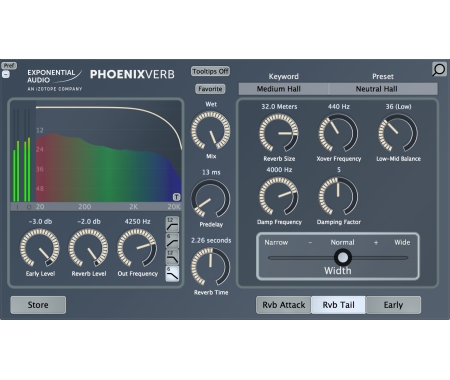This screenshot has width=450, height=380.
Task: Select the 12 dB low-pass filter shape
Action: pyautogui.click(x=172, y=257)
